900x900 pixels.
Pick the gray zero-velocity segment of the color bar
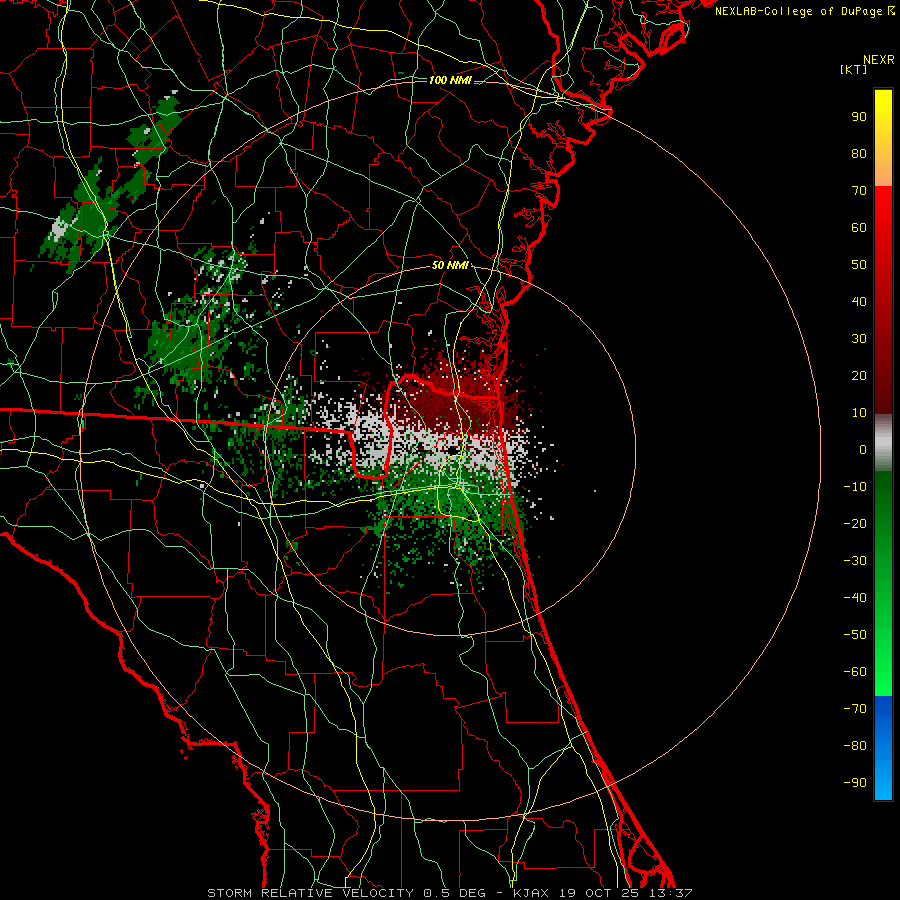coord(883,443)
